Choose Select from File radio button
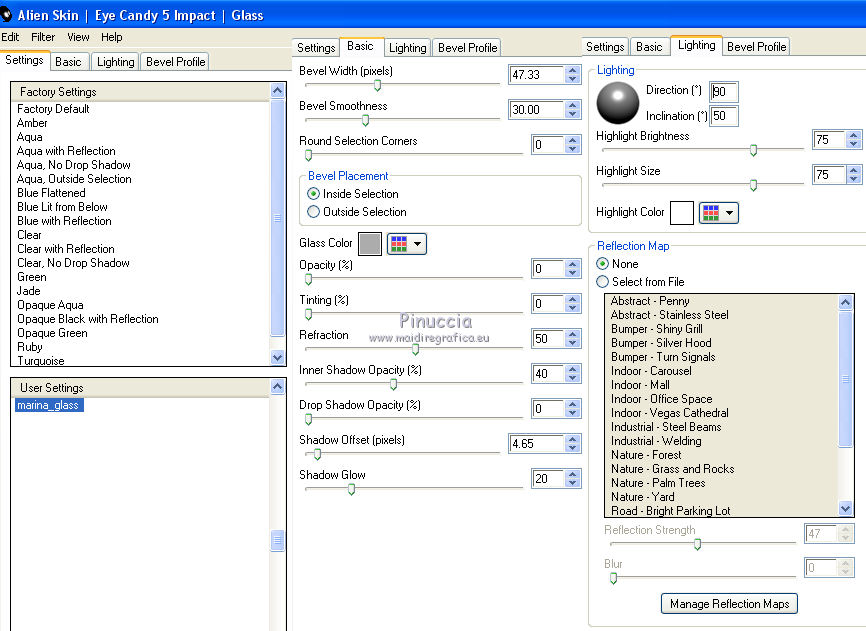 click(x=603, y=282)
